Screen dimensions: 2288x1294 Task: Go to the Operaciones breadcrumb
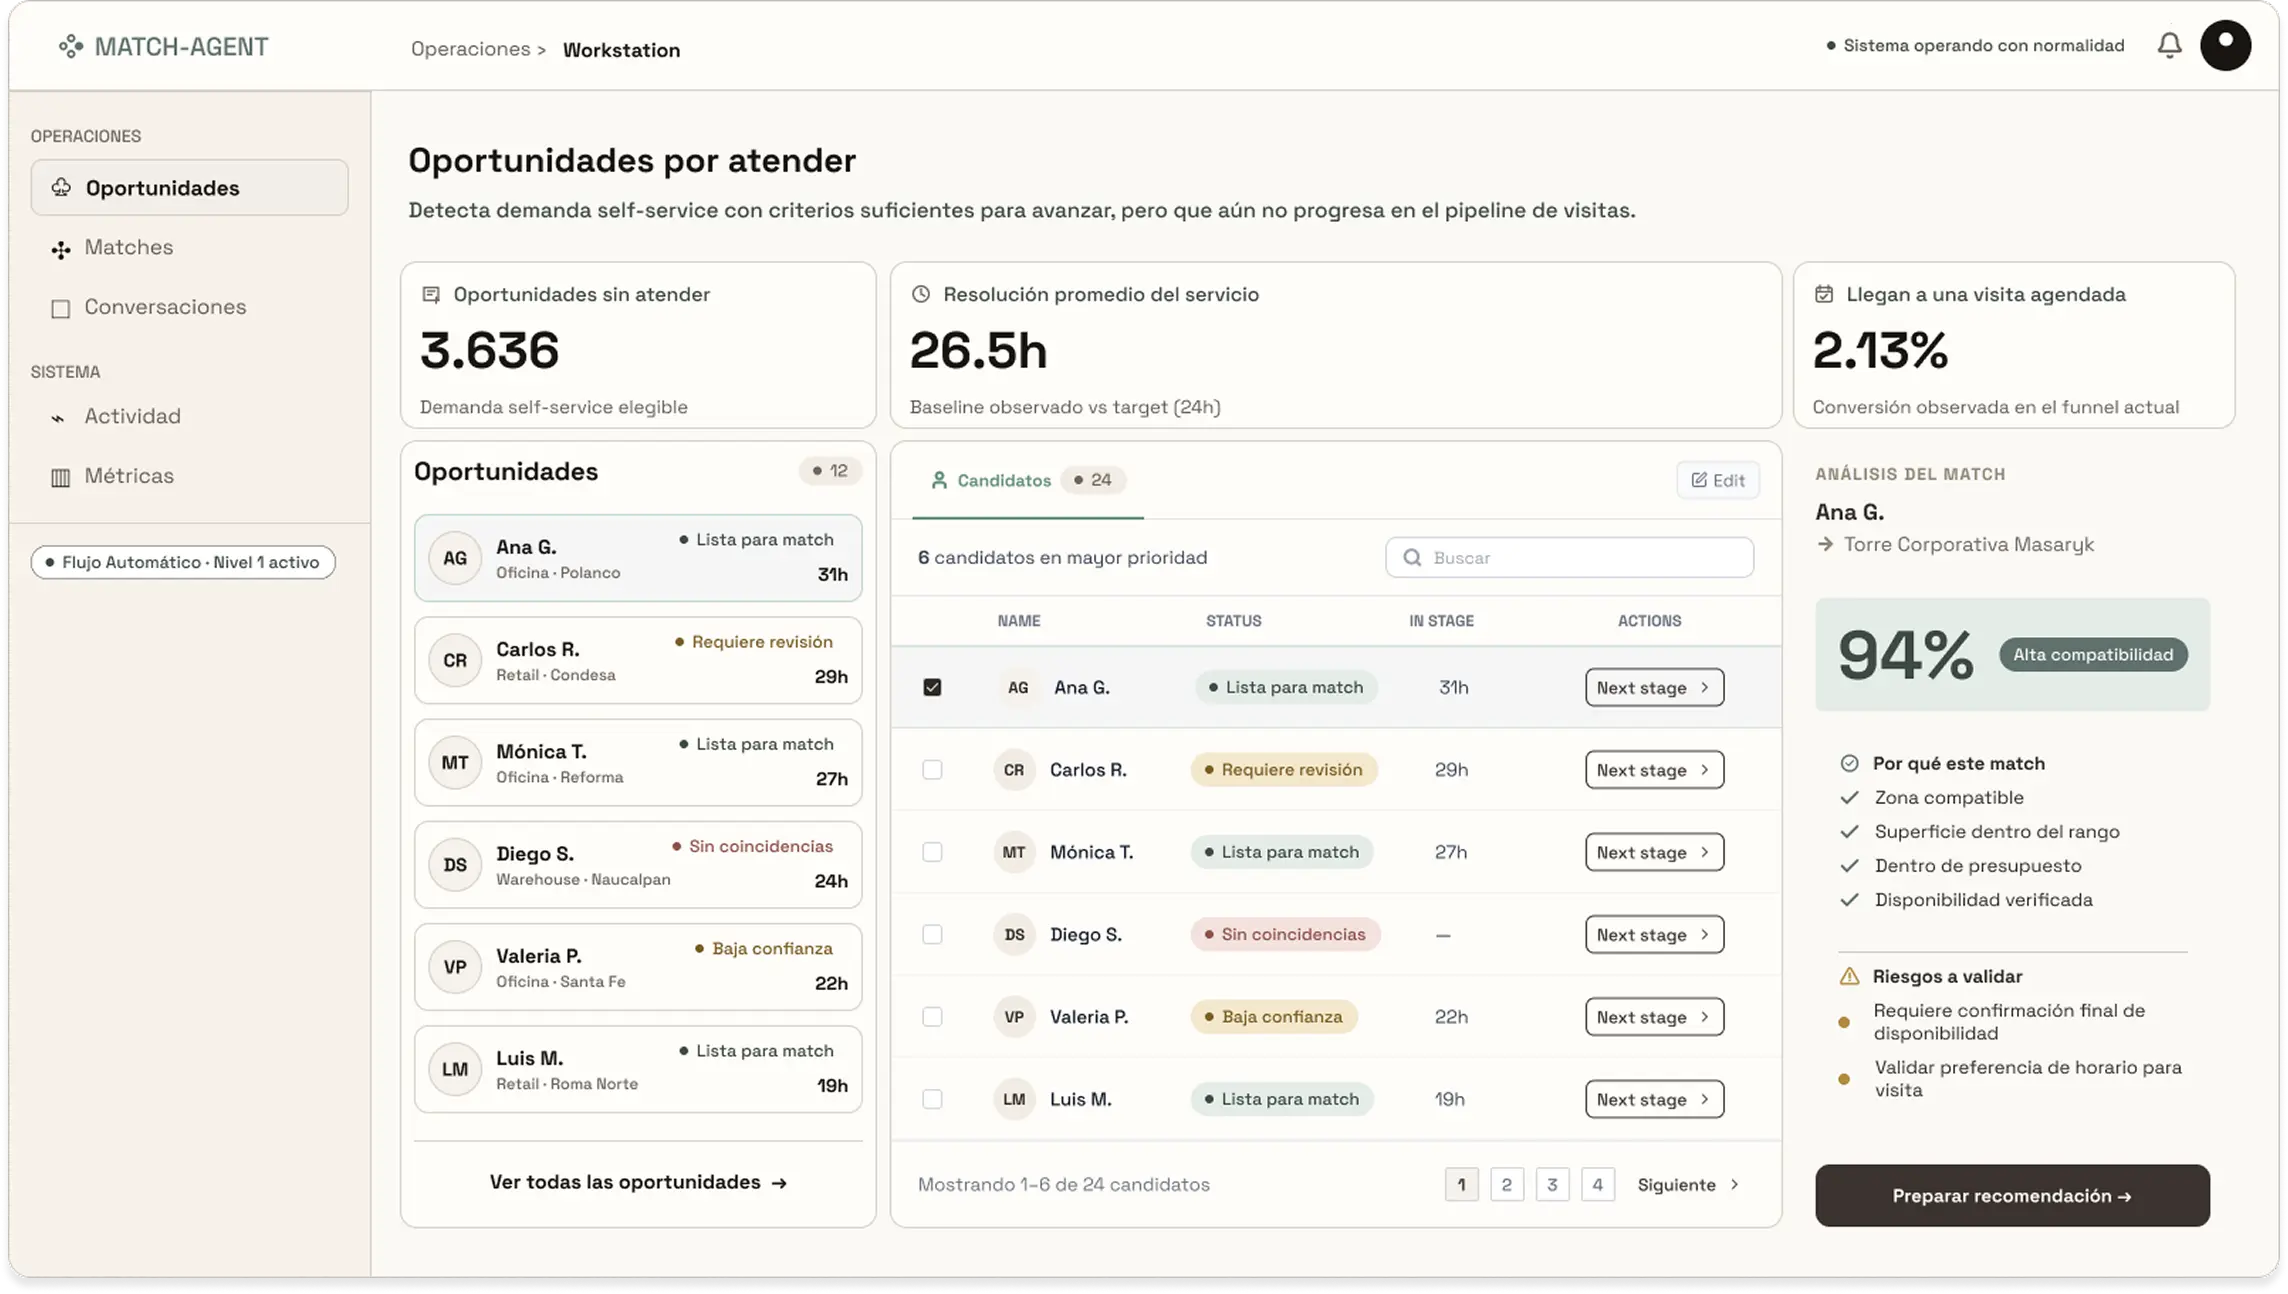tap(470, 49)
